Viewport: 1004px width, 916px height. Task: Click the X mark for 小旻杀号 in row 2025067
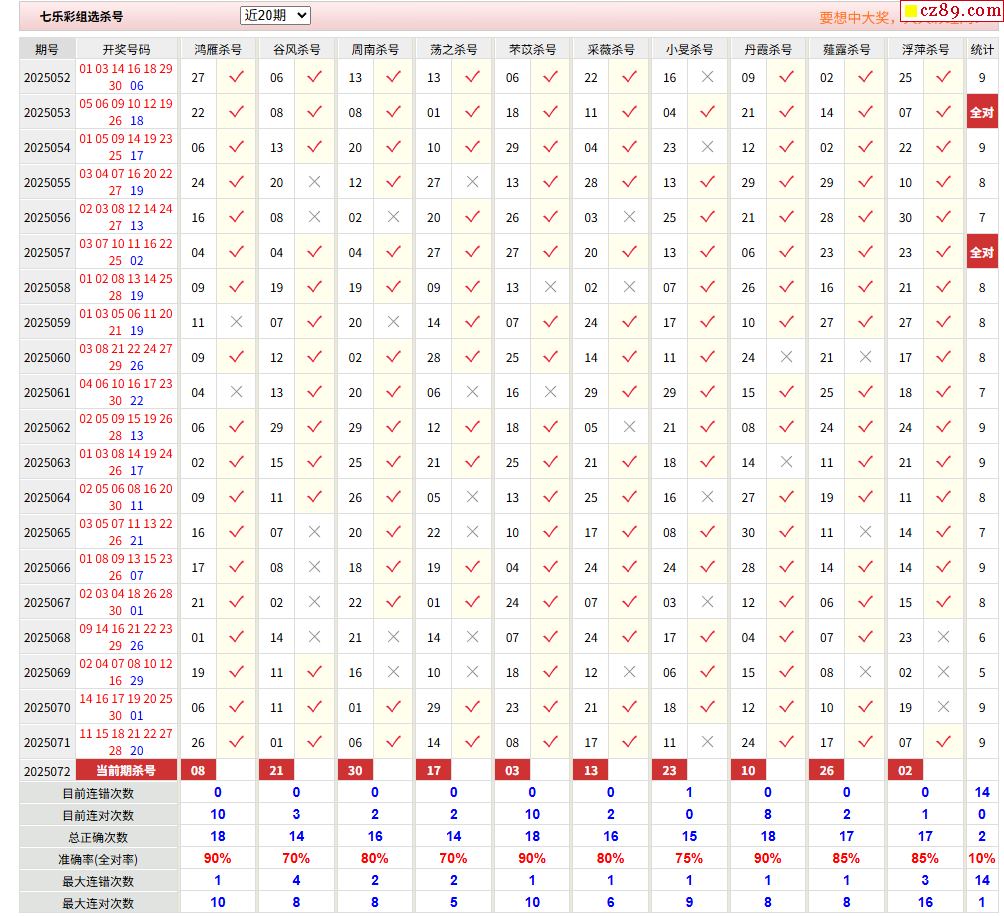coord(708,602)
